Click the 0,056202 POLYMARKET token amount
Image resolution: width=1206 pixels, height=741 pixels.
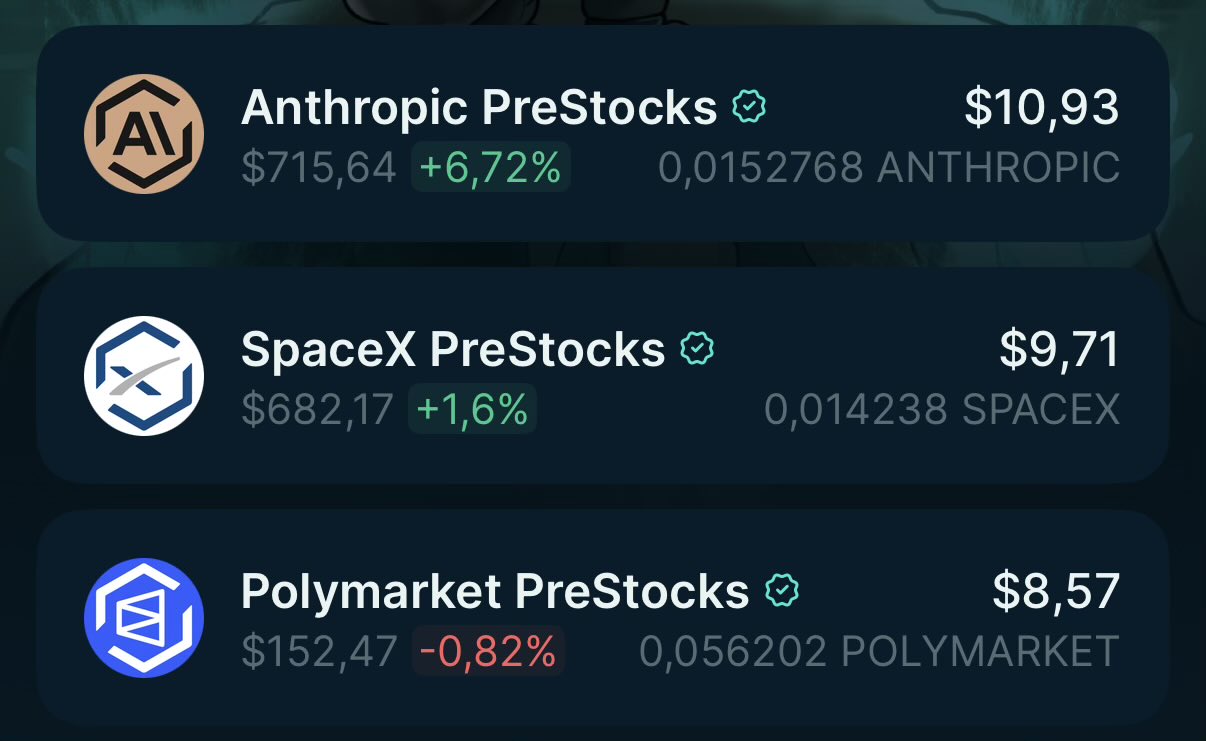pos(878,652)
